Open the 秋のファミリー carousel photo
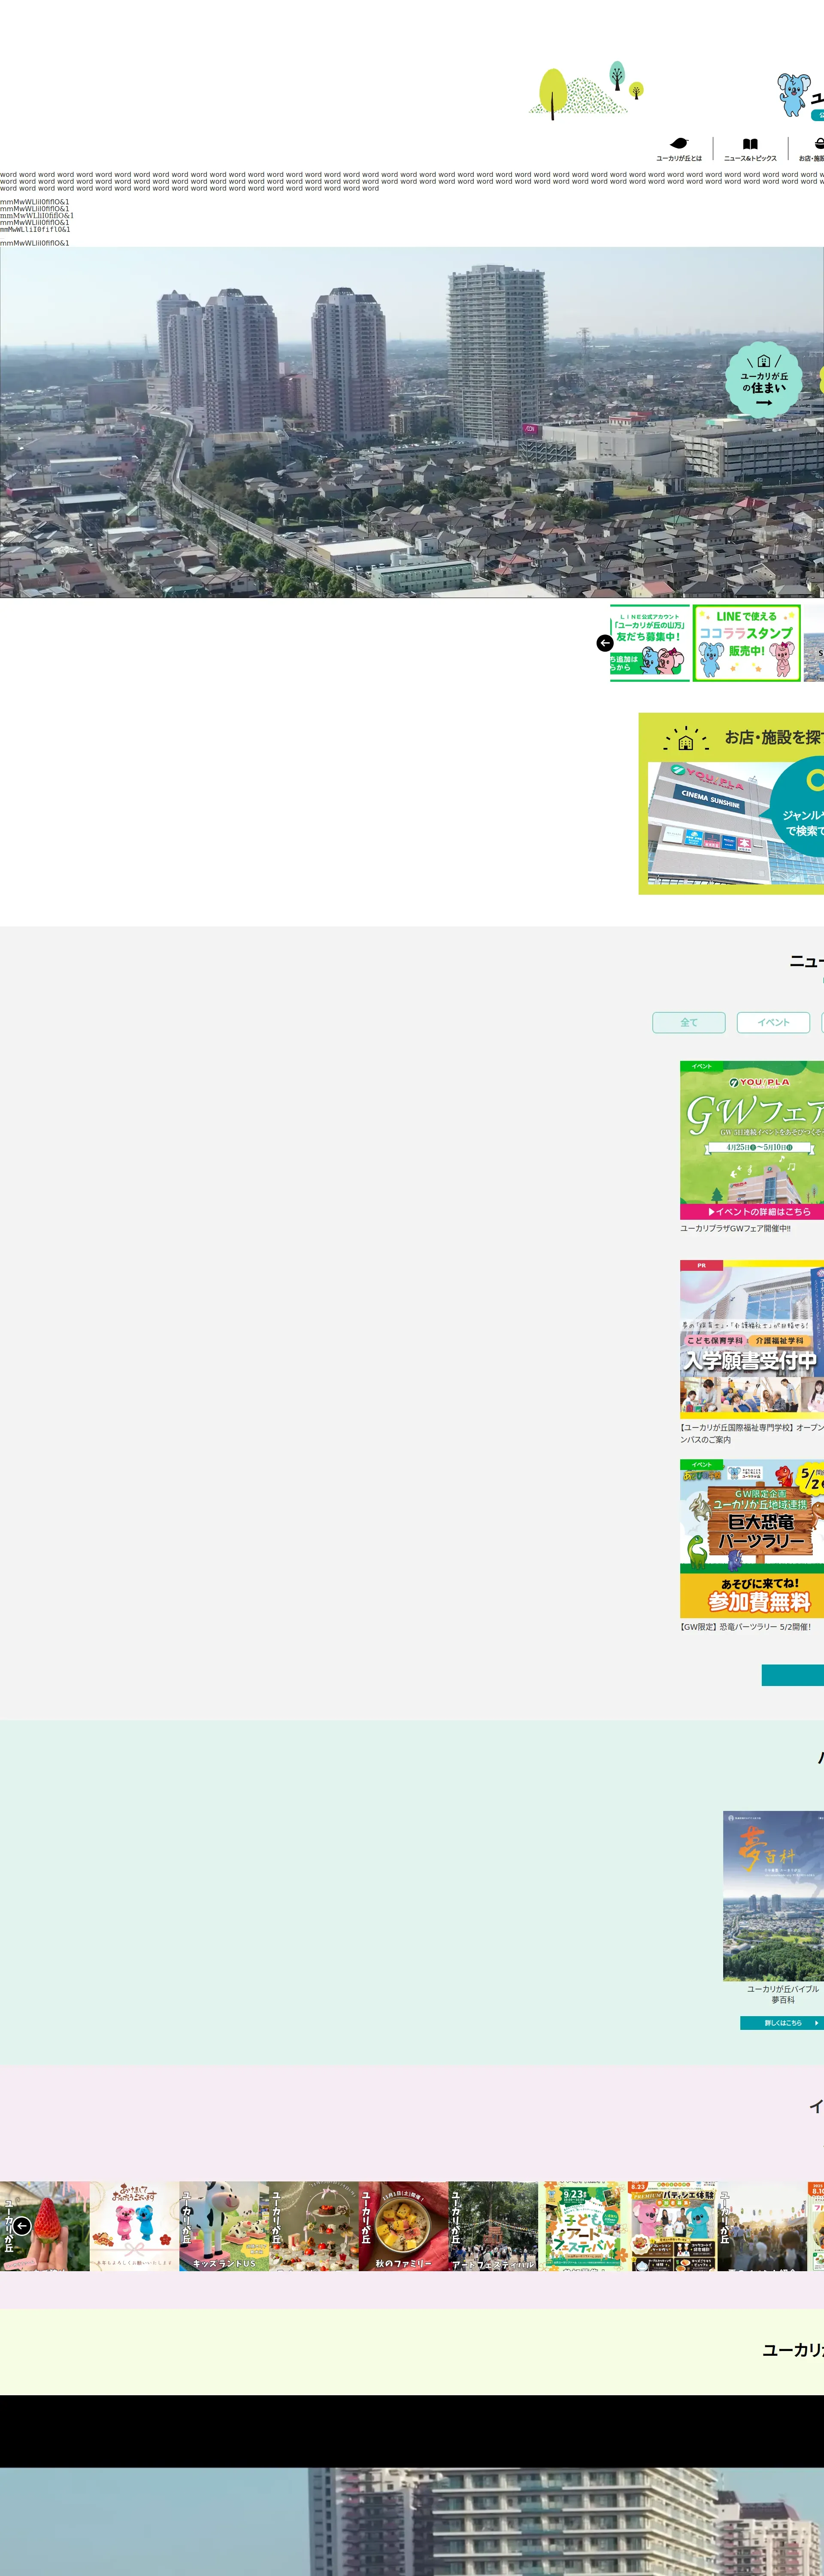 coord(403,2226)
